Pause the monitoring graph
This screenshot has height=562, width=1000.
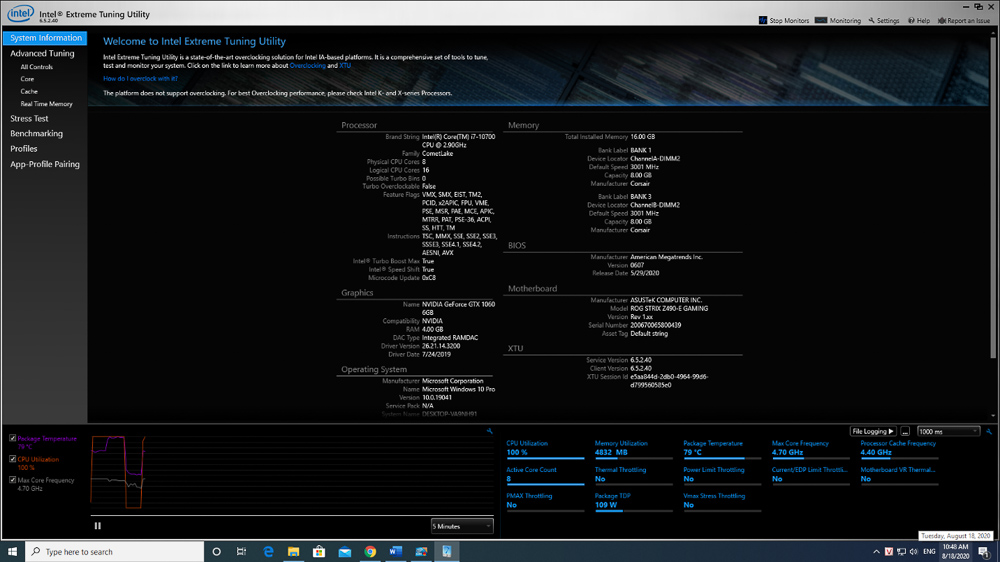[98, 526]
